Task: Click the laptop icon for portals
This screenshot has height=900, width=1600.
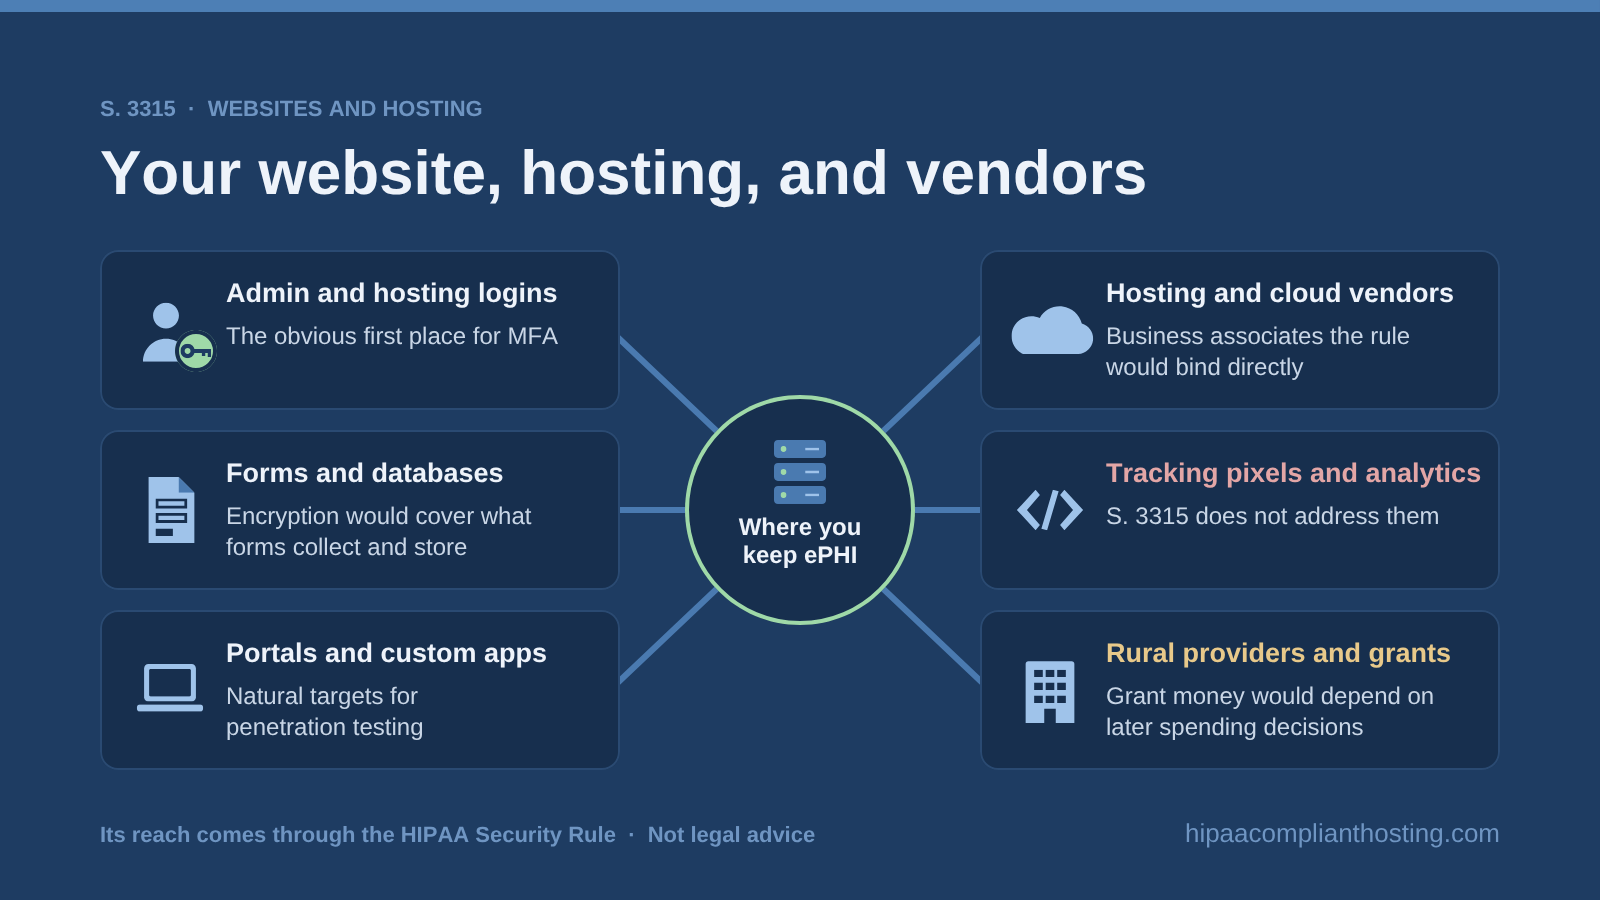Action: click(x=170, y=688)
